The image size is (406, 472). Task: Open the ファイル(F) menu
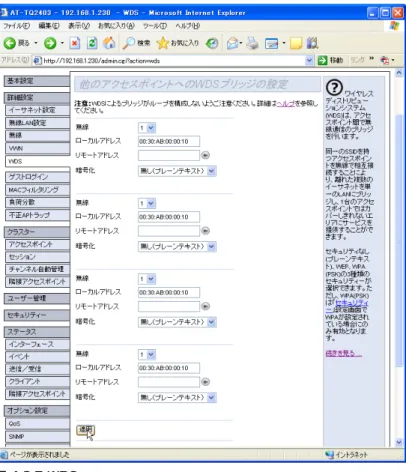16,26
